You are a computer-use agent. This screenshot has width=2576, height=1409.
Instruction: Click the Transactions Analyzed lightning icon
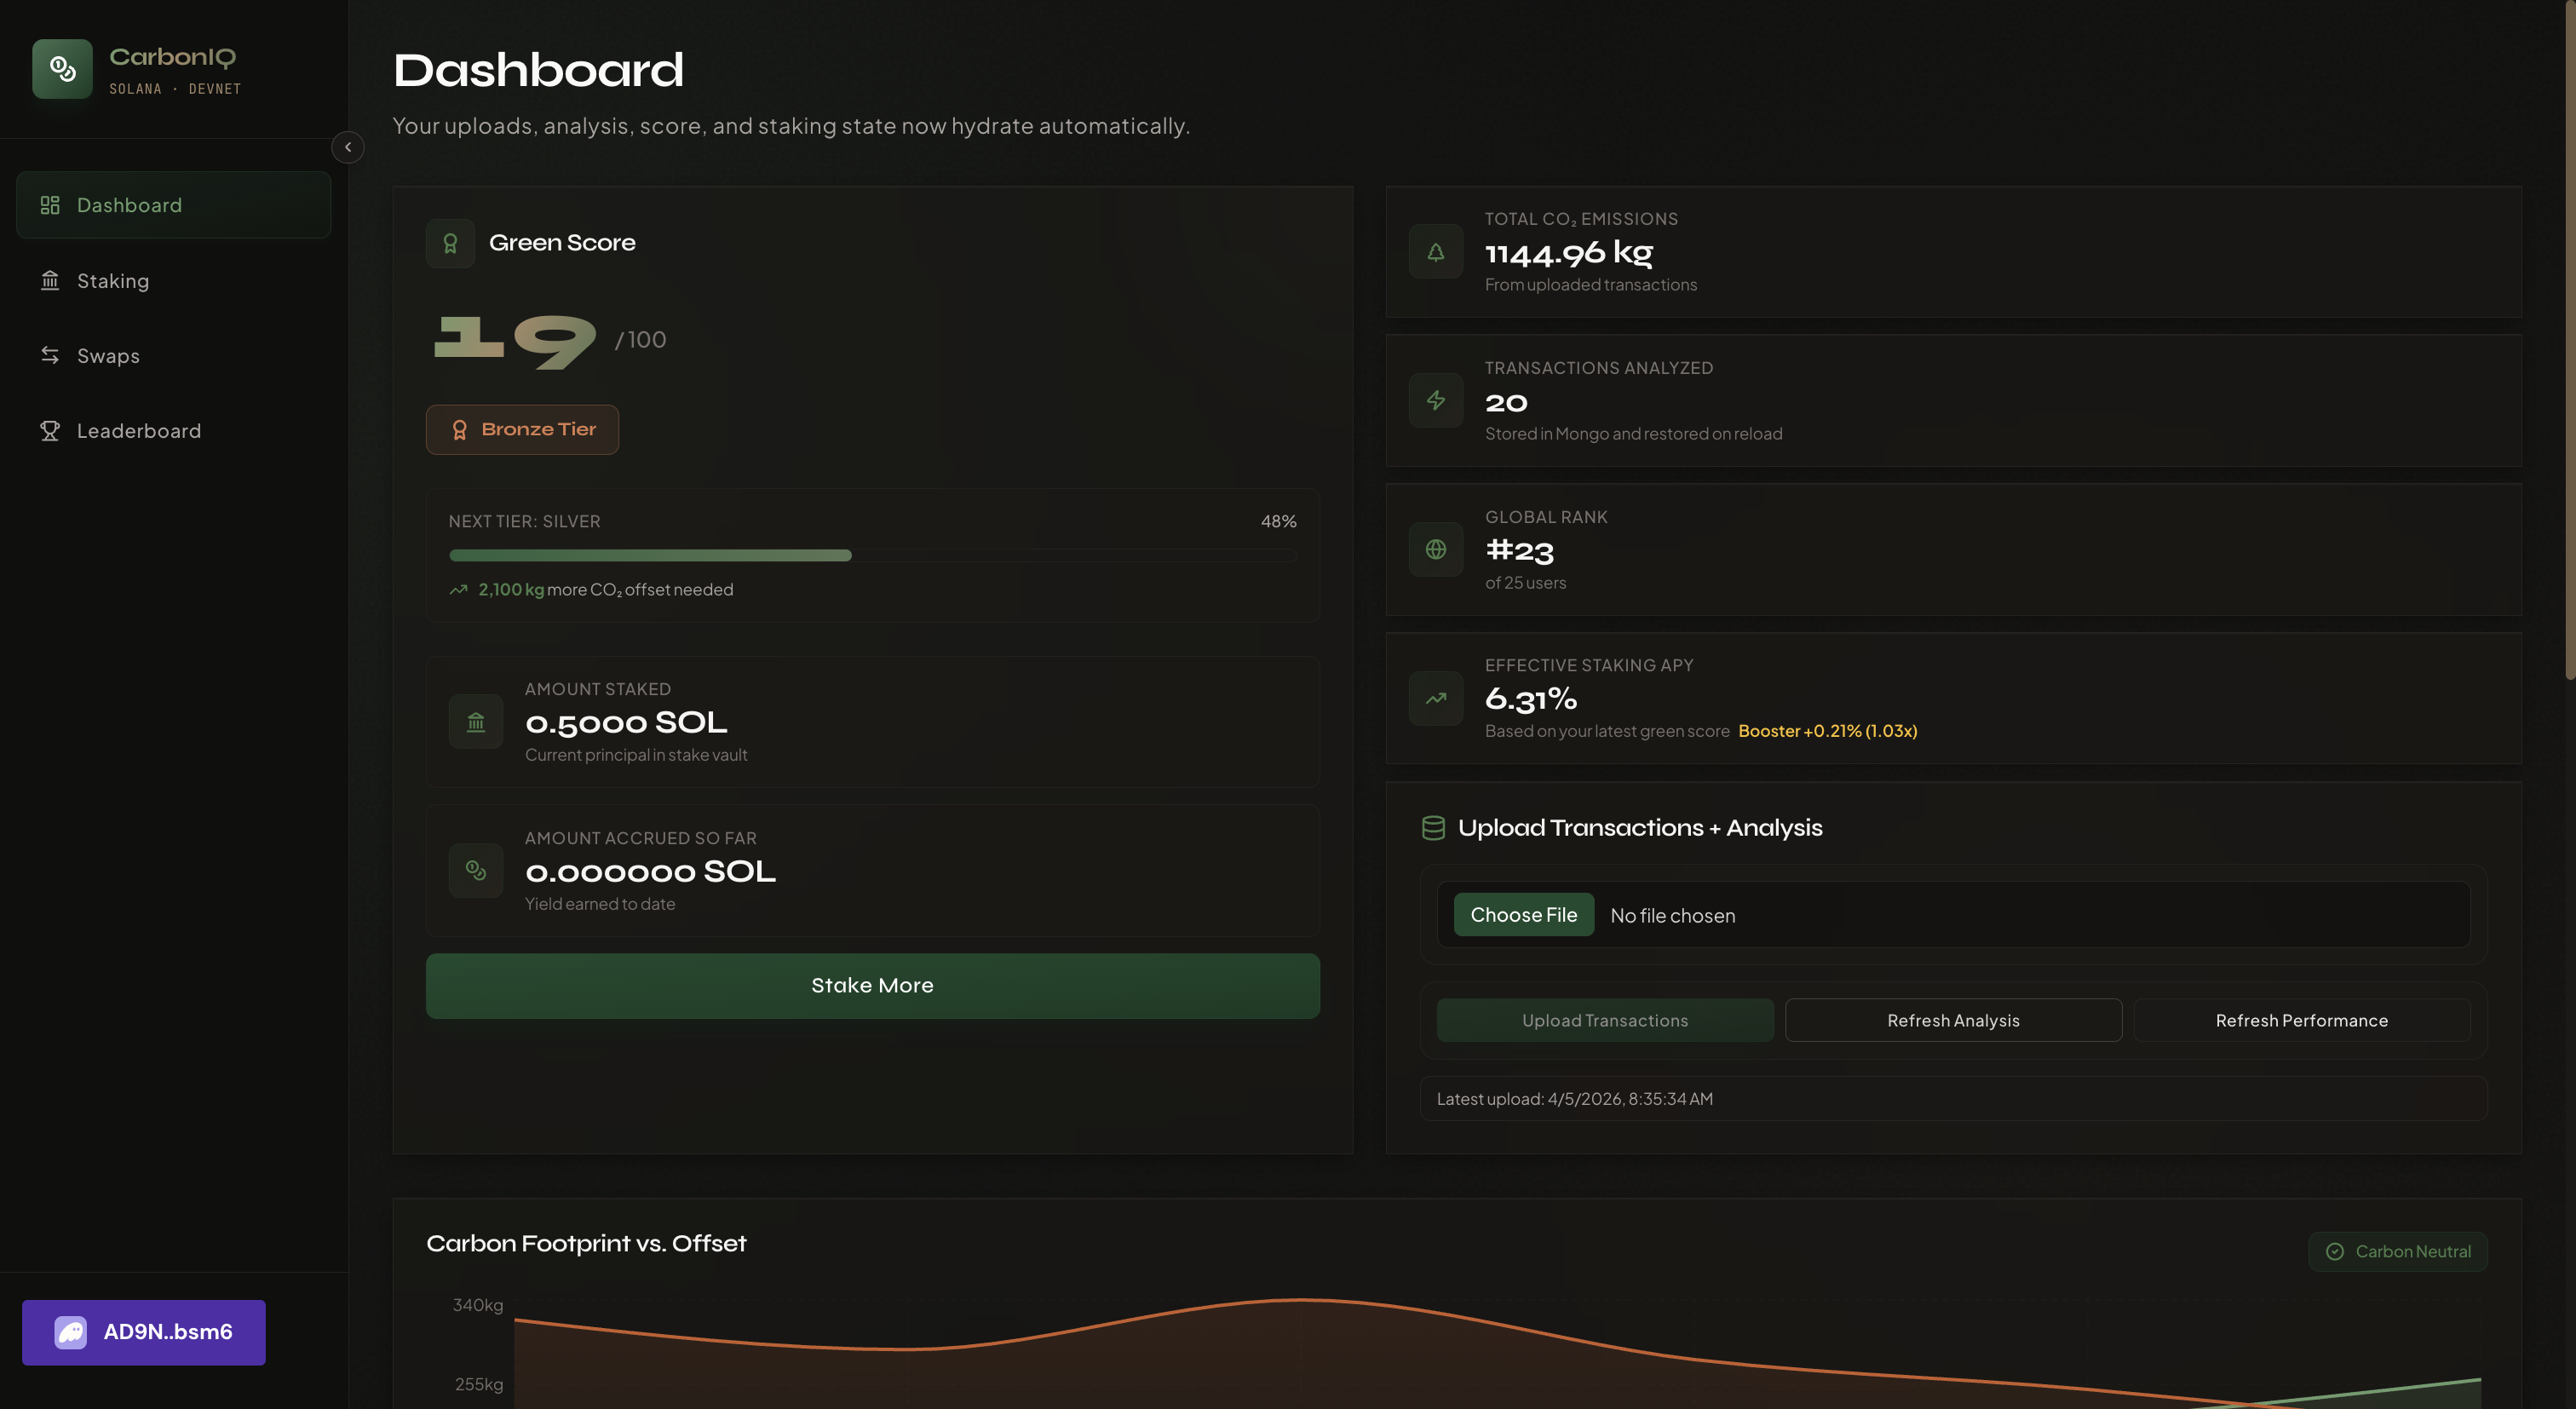1436,401
